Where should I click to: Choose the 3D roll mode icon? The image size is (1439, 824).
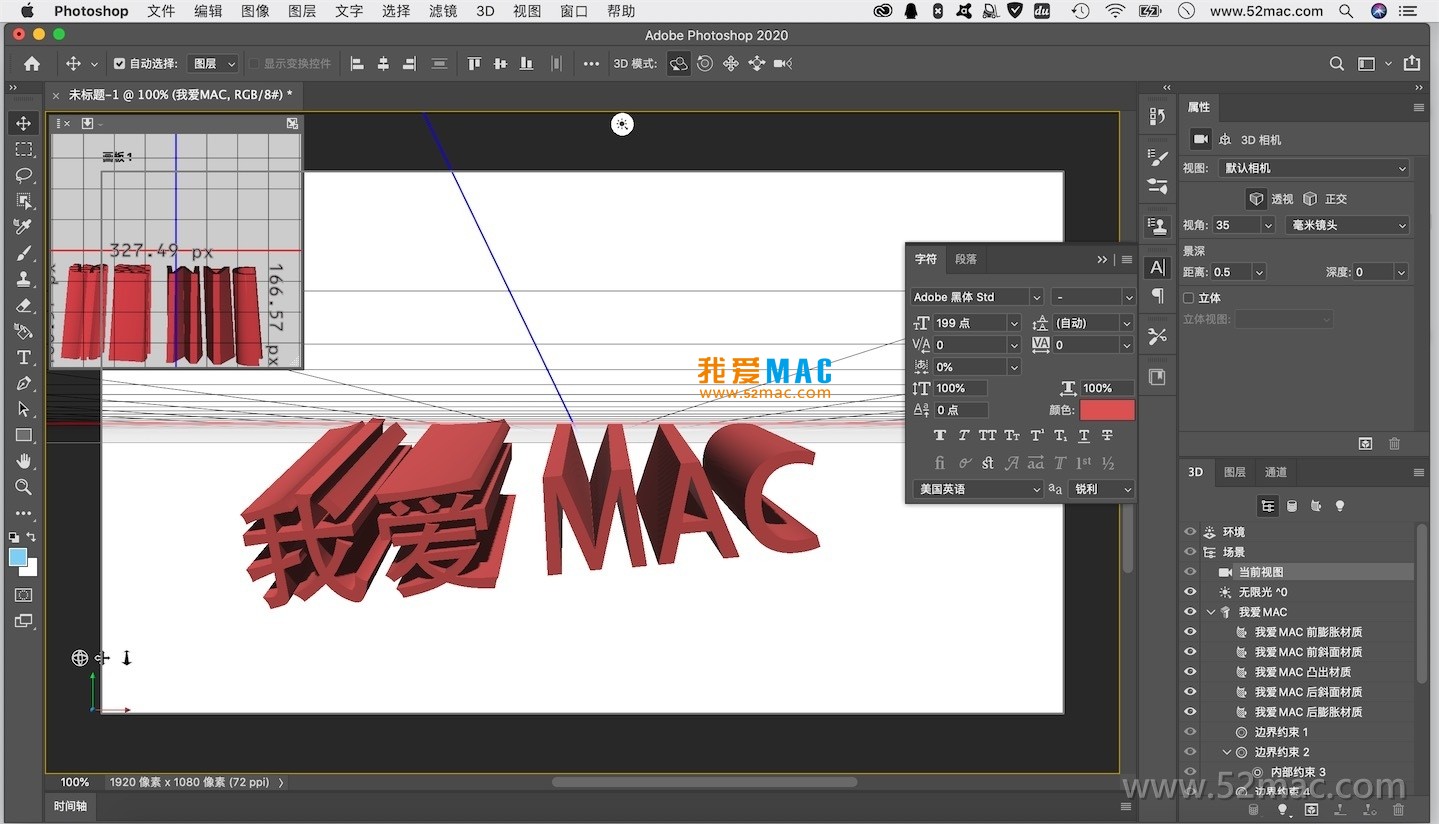(705, 63)
